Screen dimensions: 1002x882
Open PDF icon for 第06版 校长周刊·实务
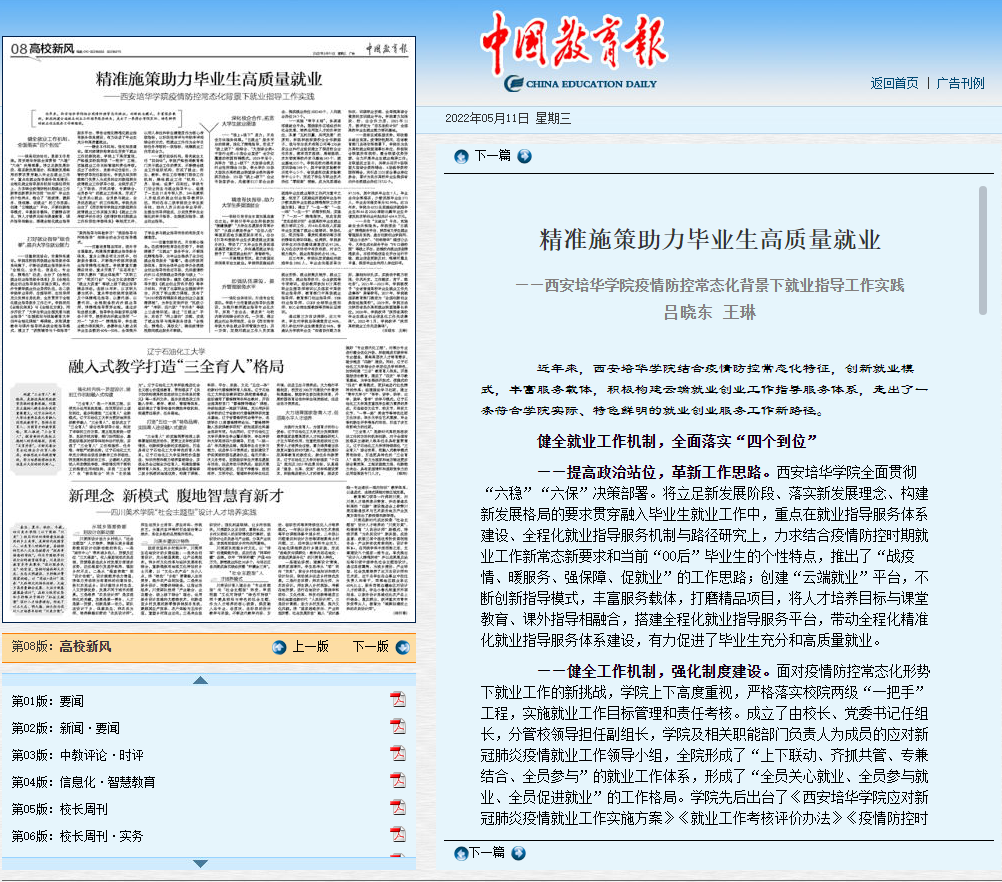(x=398, y=834)
